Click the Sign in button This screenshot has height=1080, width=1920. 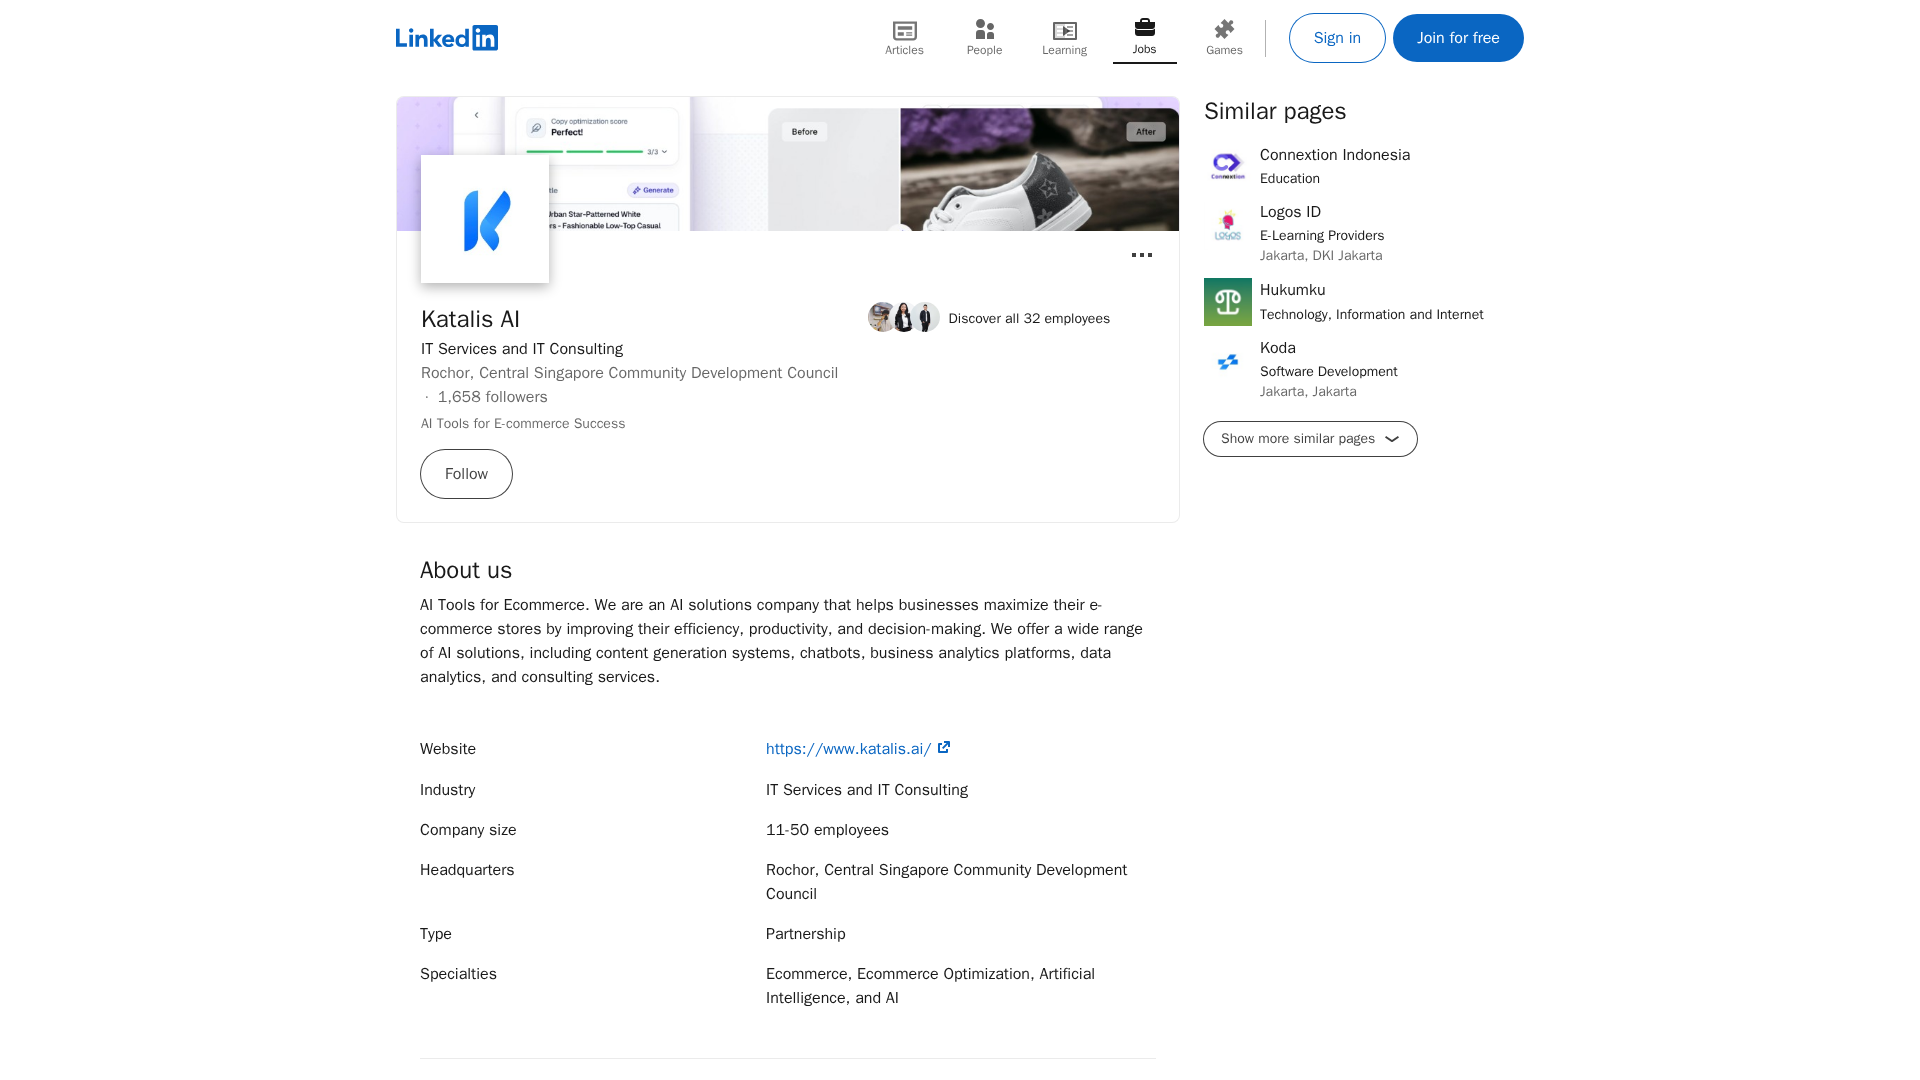[x=1336, y=38]
